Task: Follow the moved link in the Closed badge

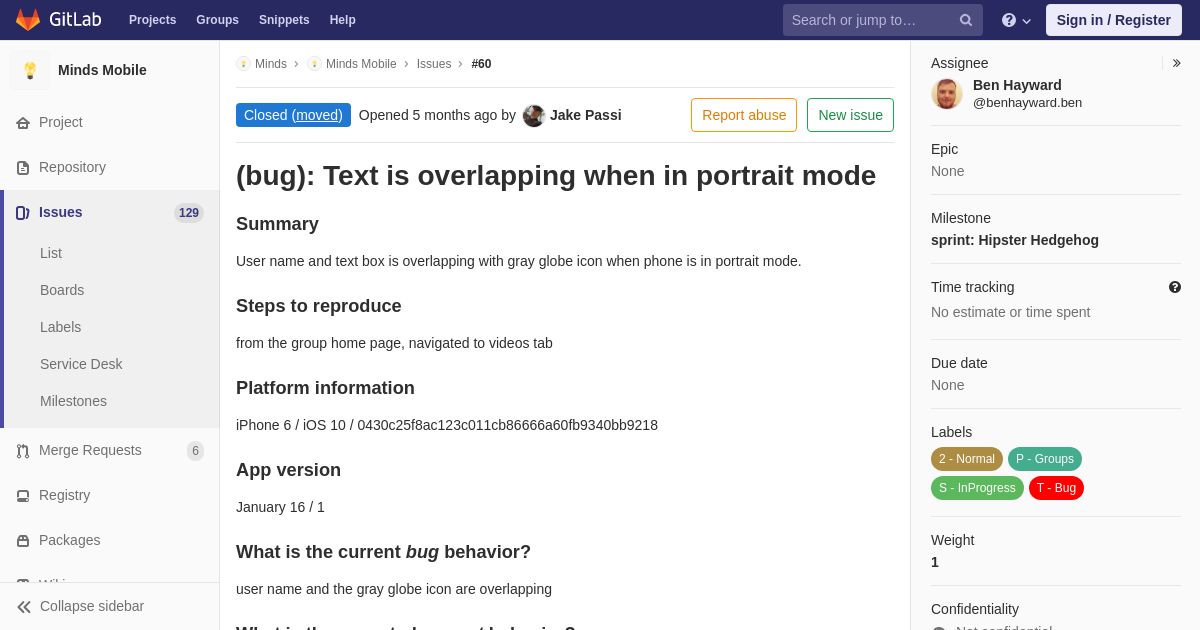Action: tap(317, 115)
